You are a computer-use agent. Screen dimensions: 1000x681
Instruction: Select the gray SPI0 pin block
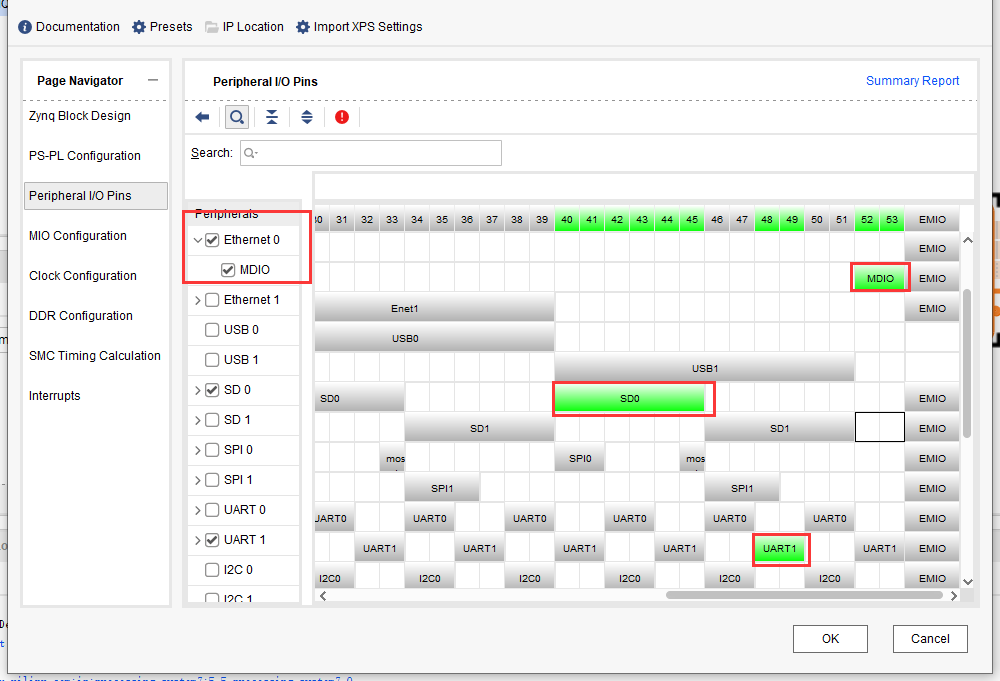point(580,458)
